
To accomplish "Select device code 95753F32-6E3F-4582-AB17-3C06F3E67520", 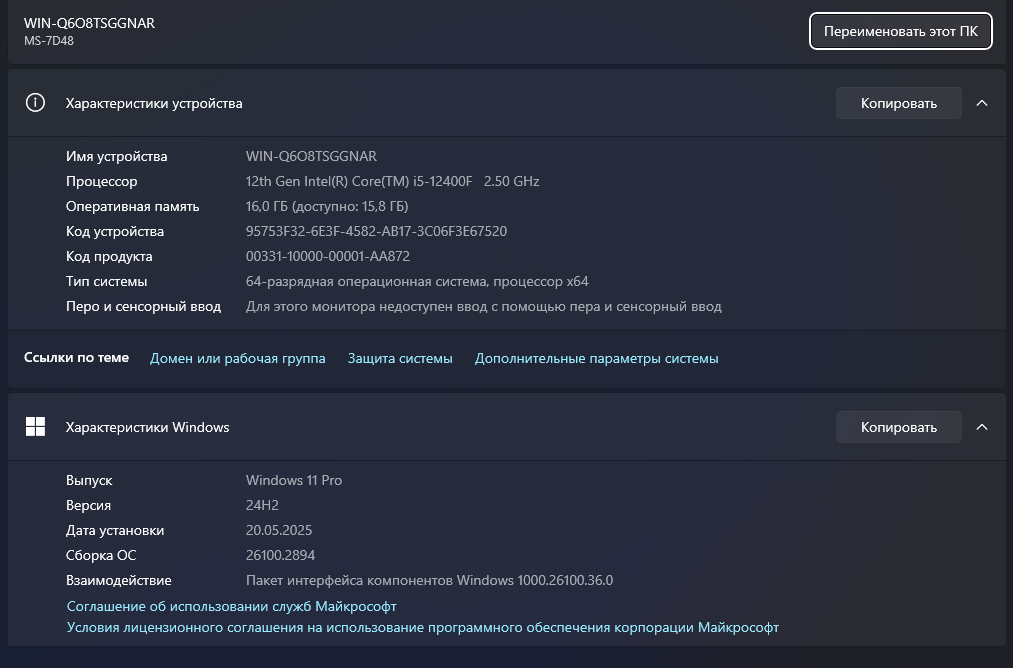I will pos(376,231).
